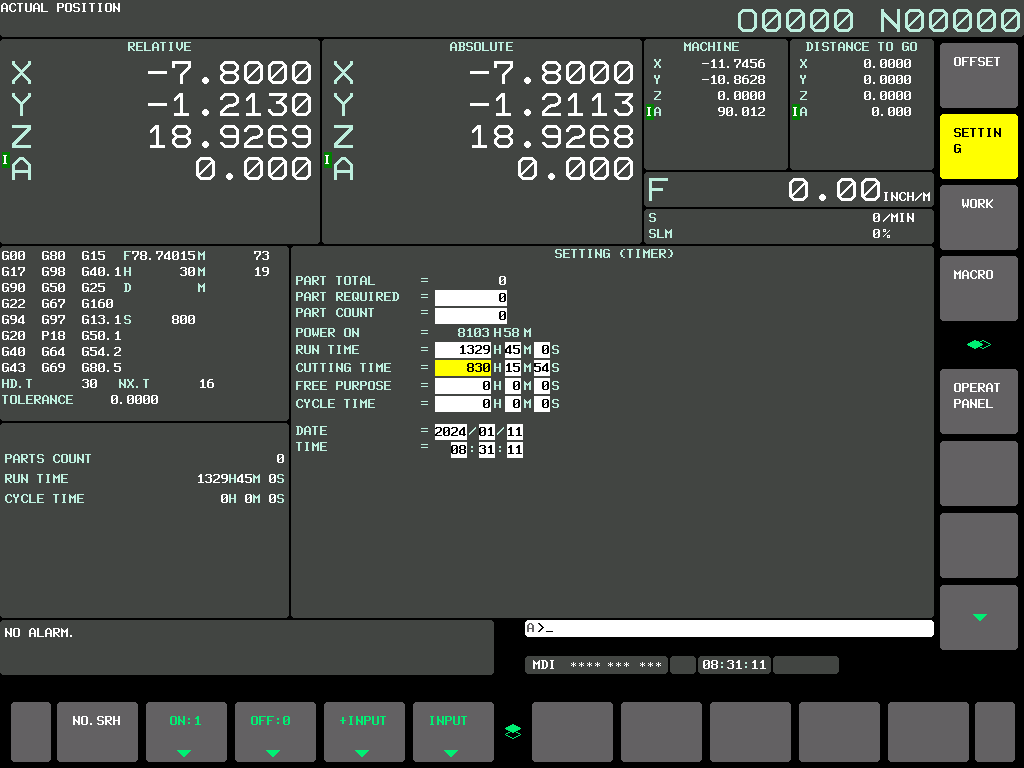The height and width of the screenshot is (768, 1024).
Task: Switch to the OFFSET screen
Action: click(x=978, y=75)
